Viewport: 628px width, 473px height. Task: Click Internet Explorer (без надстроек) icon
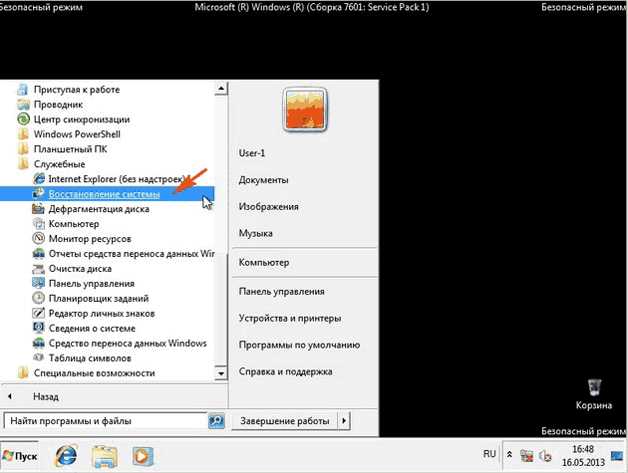click(x=38, y=179)
